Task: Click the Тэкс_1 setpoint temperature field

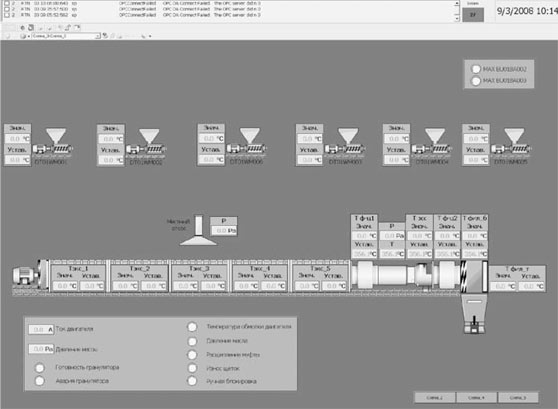Action: [92, 286]
